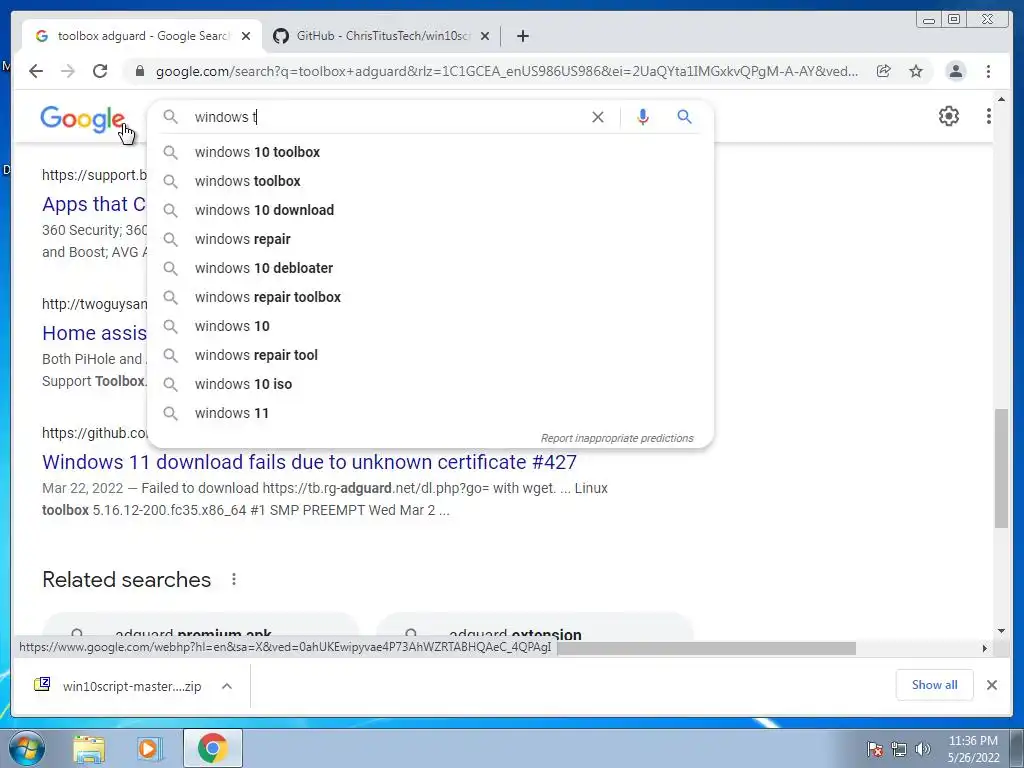Share this page icon in address bar
This screenshot has height=768, width=1024.
coord(884,71)
